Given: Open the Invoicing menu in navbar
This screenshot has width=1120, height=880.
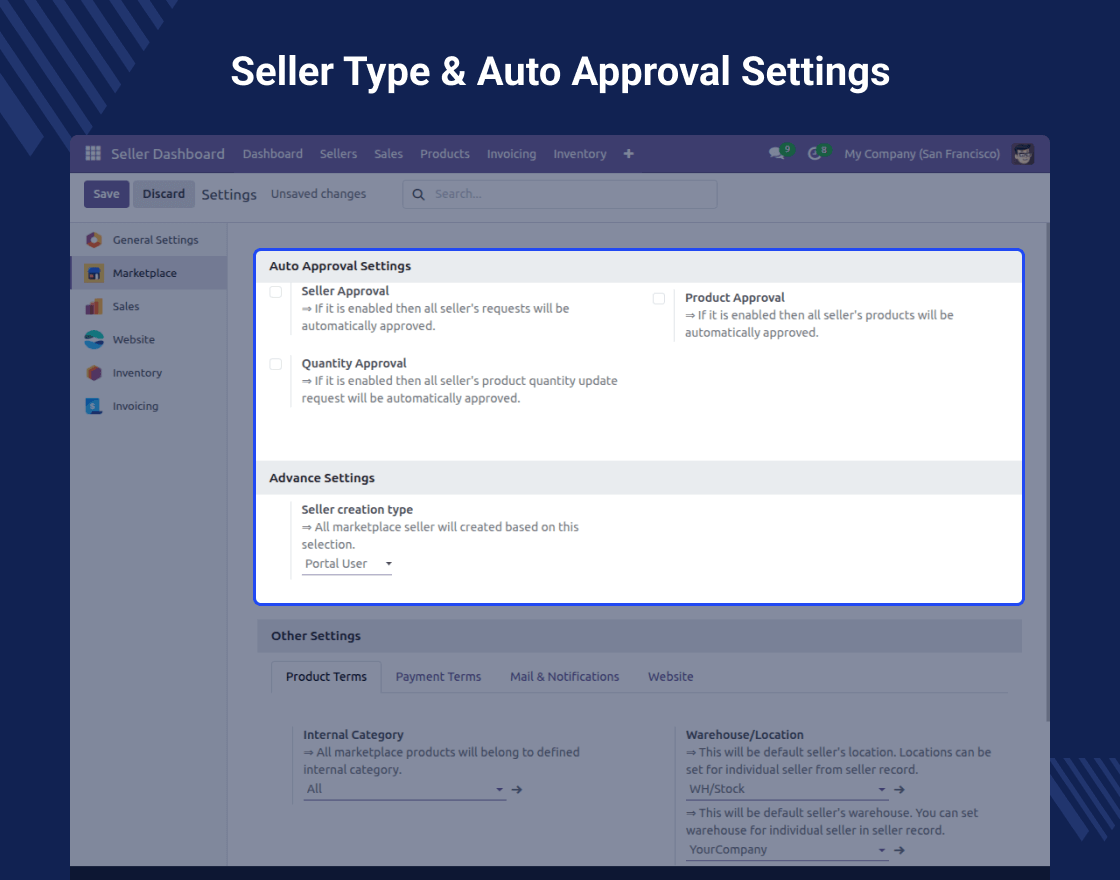Looking at the screenshot, I should click(x=511, y=154).
